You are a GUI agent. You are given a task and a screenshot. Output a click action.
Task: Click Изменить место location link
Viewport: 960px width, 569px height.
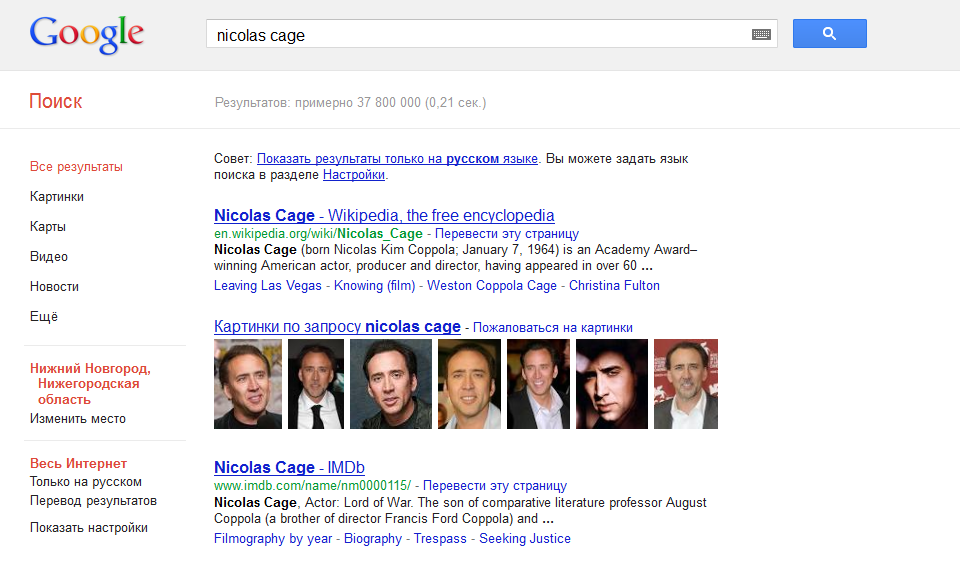coord(78,419)
